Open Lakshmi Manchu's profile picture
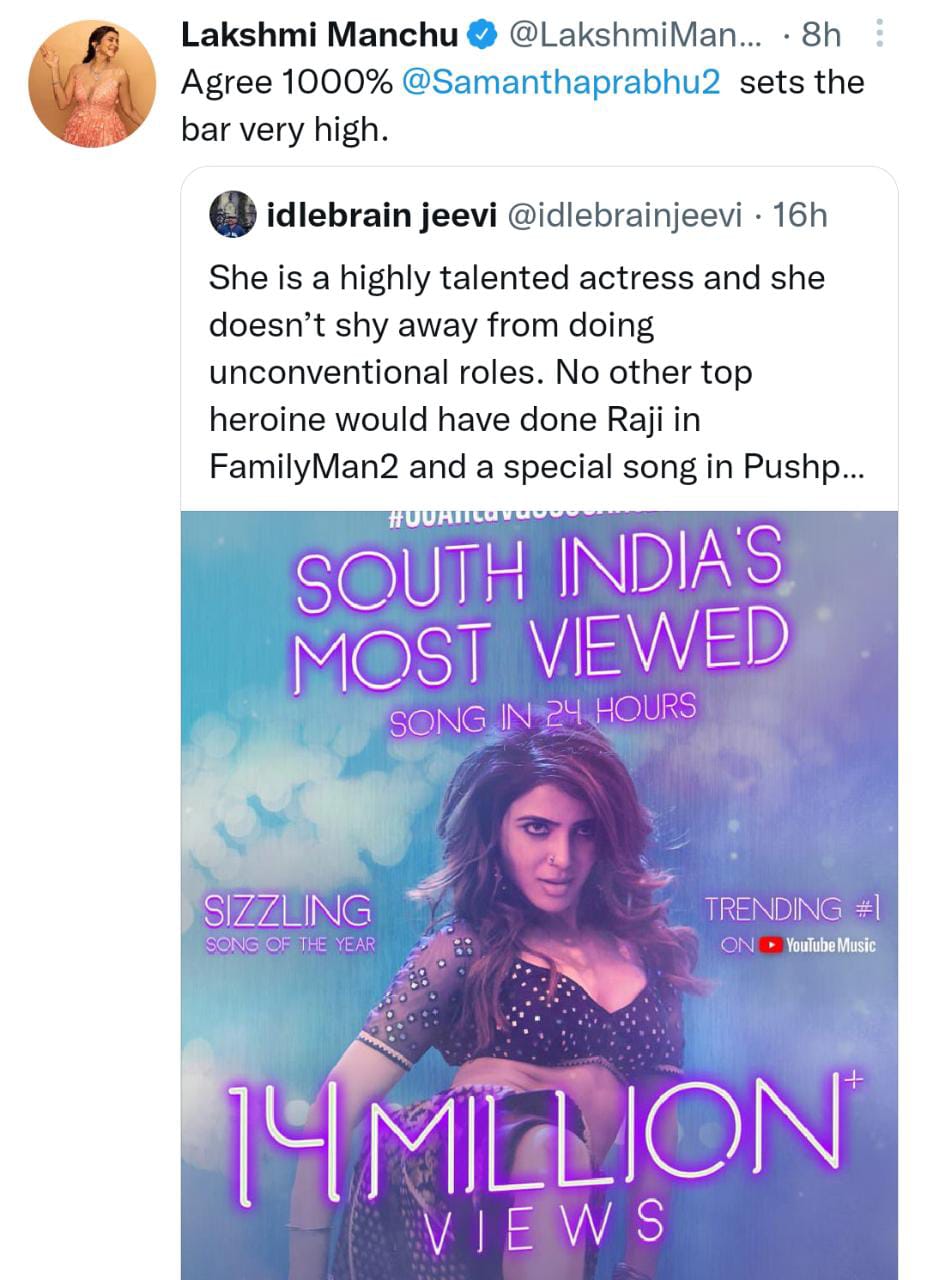 pyautogui.click(x=92, y=83)
